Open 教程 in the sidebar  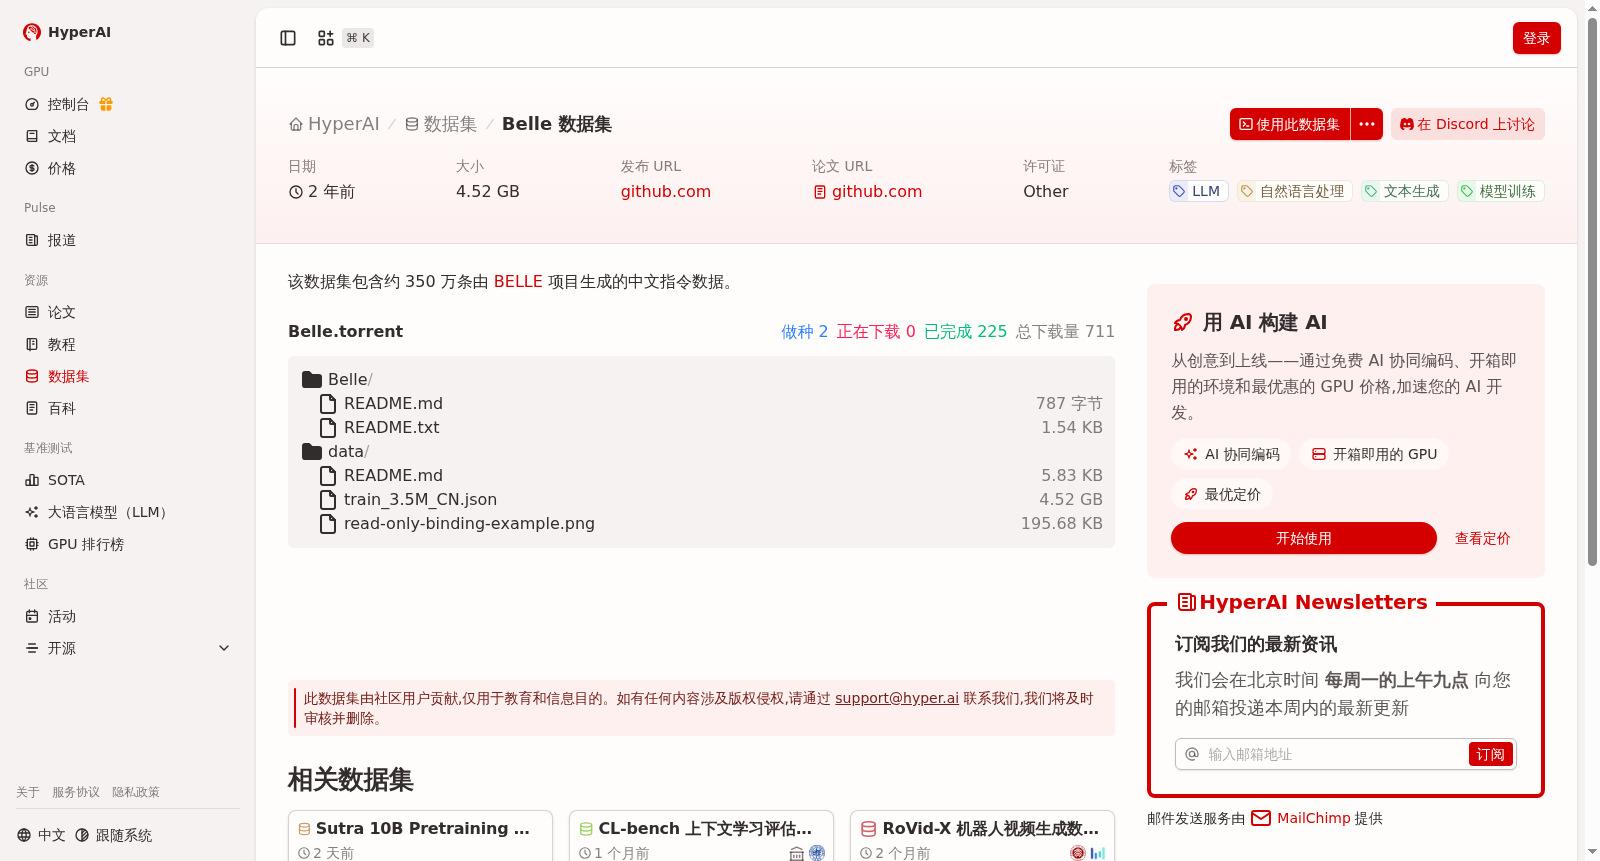coord(50,344)
